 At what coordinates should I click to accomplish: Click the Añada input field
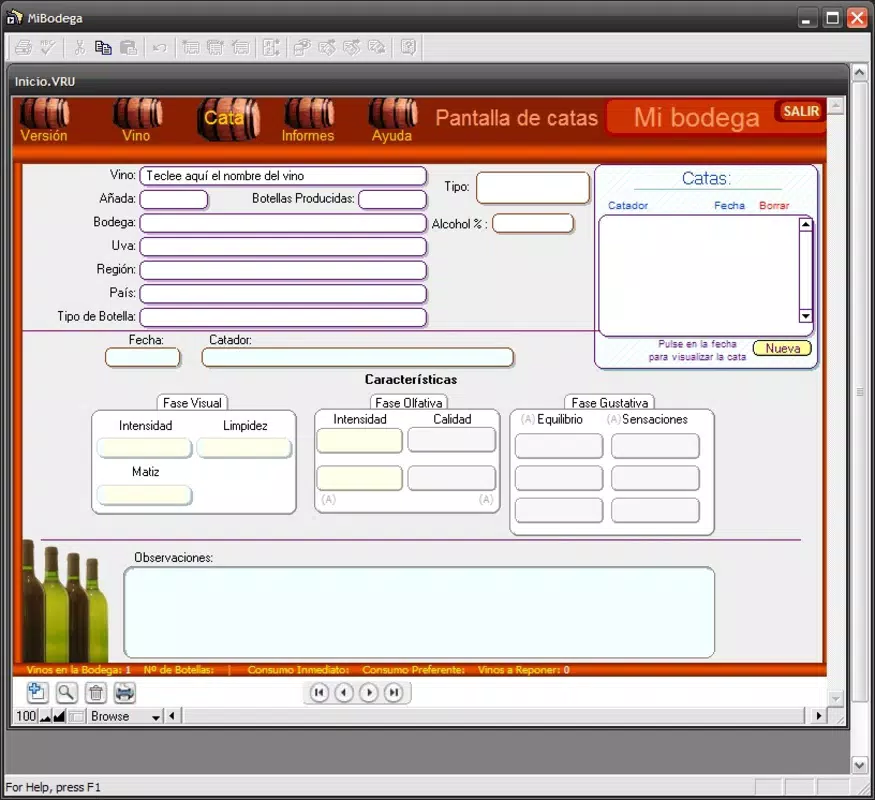174,199
